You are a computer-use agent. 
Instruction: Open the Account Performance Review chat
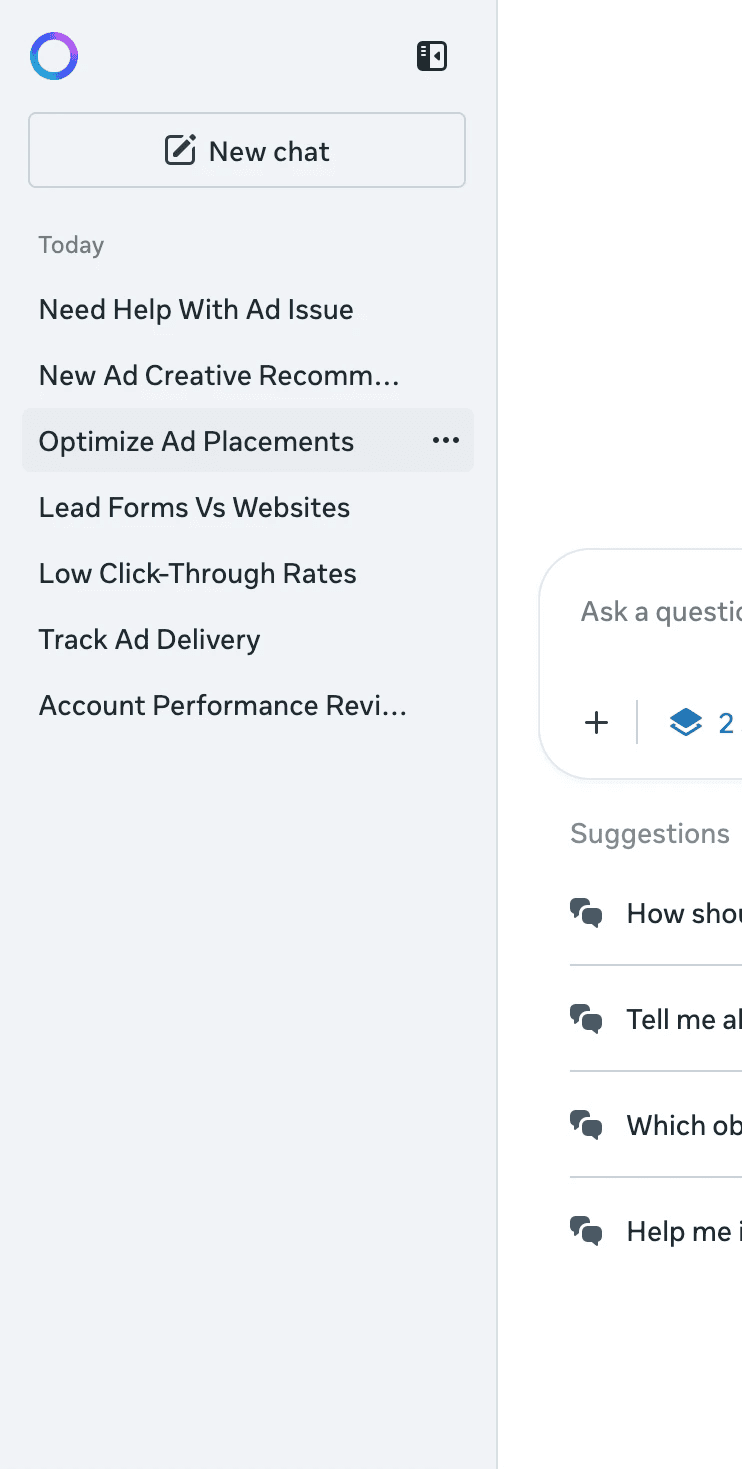pyautogui.click(x=222, y=706)
